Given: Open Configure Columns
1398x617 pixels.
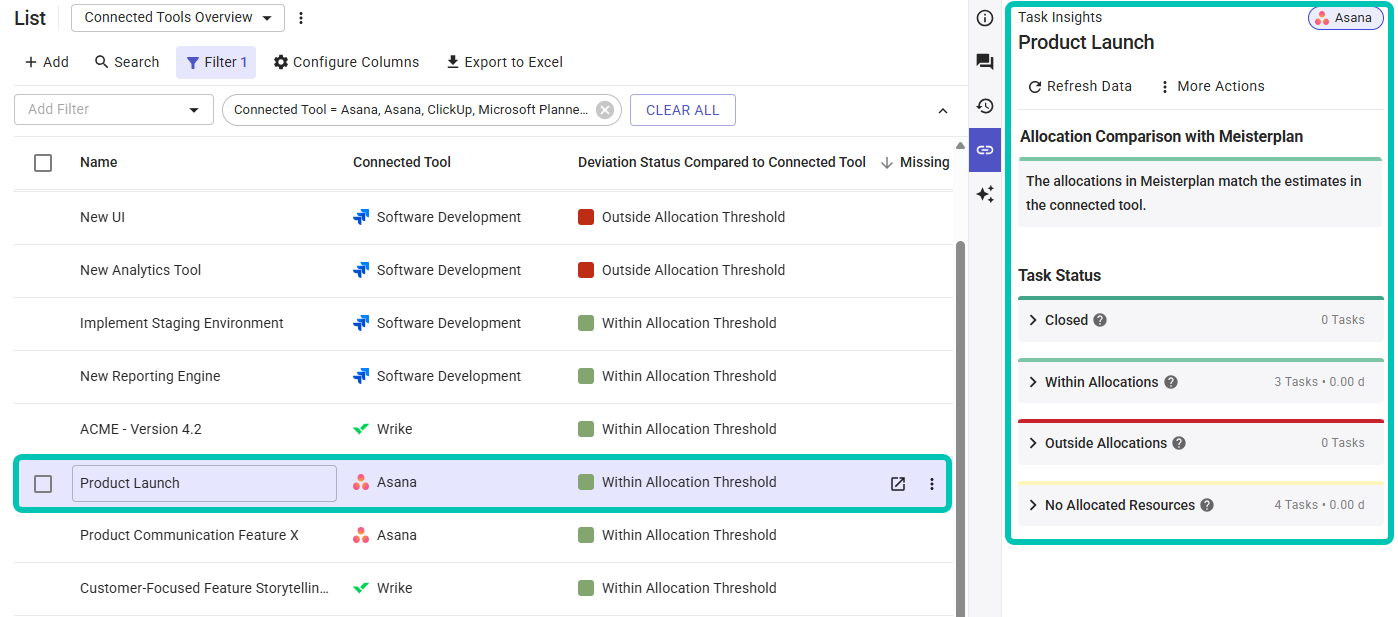Looking at the screenshot, I should (x=346, y=62).
